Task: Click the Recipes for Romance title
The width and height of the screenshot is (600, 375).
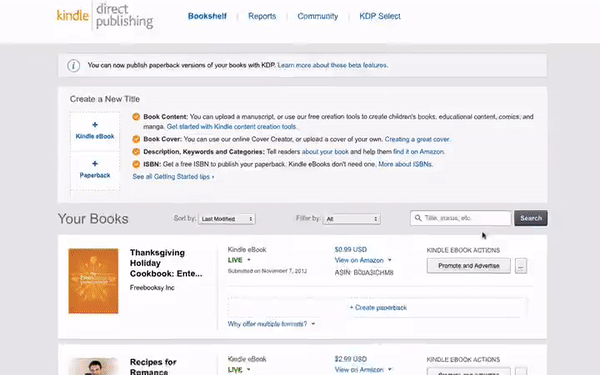Action: pos(153,367)
